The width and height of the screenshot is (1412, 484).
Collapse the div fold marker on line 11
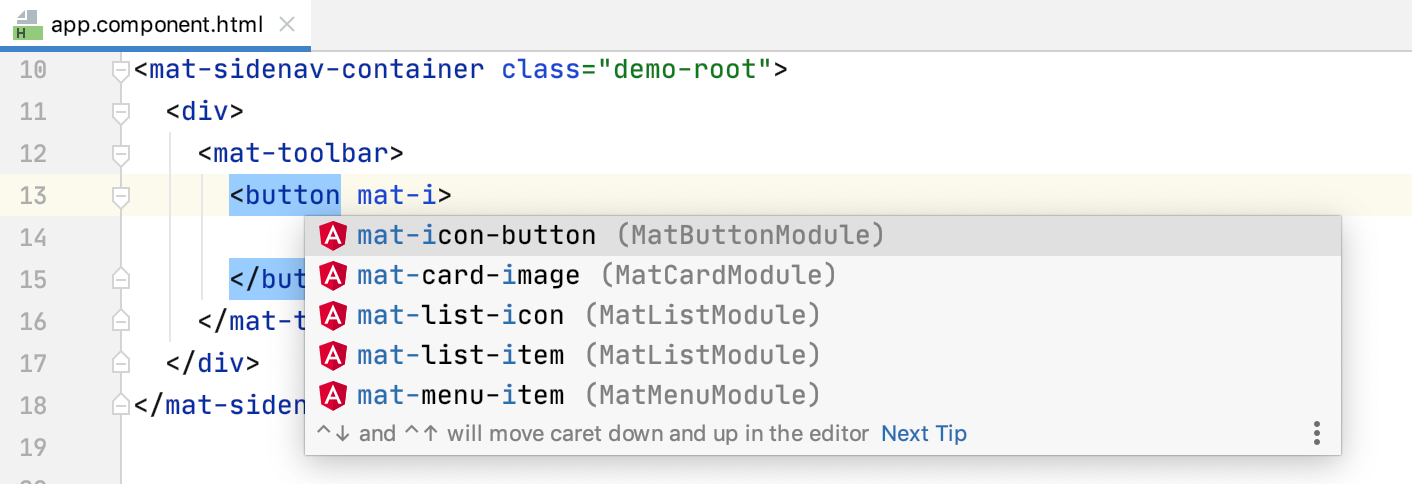point(121,112)
